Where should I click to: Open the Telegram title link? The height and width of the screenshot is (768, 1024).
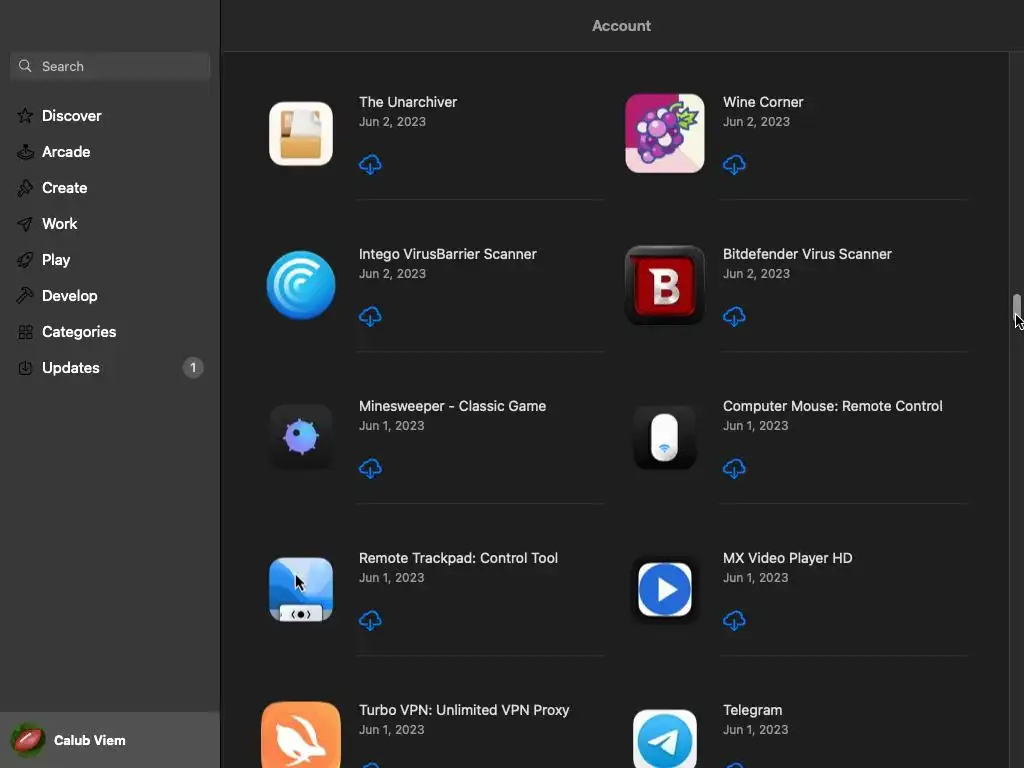(752, 710)
